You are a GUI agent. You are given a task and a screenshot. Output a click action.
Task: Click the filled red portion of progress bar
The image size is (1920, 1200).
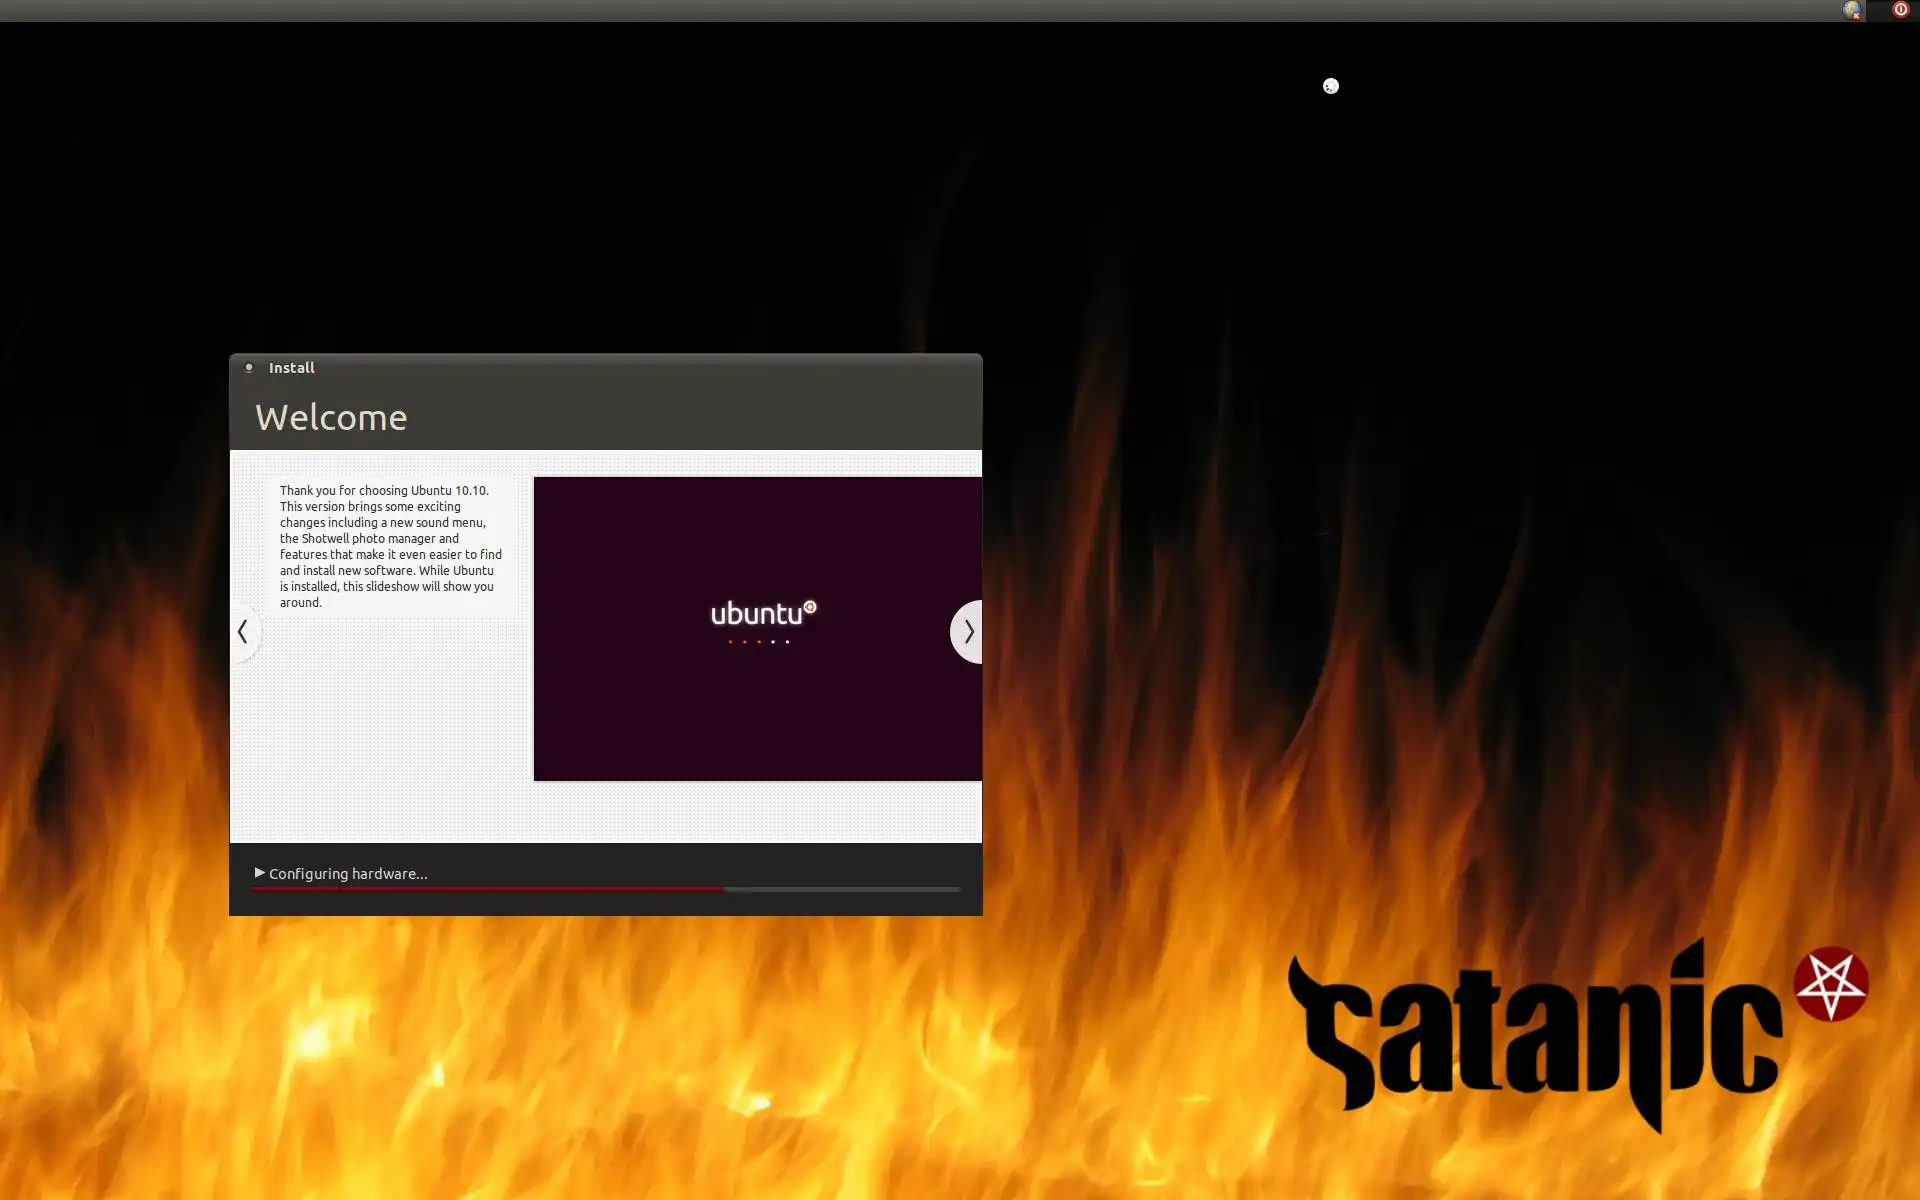pyautogui.click(x=487, y=888)
